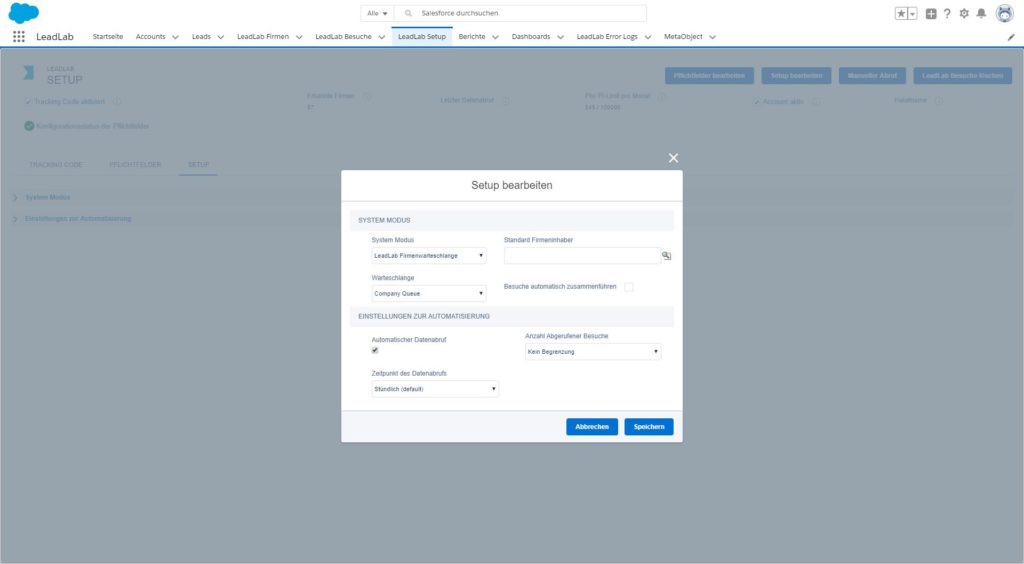This screenshot has height=564, width=1024.
Task: Click the Pflichtfelder bearbeiten button
Action: (x=709, y=76)
